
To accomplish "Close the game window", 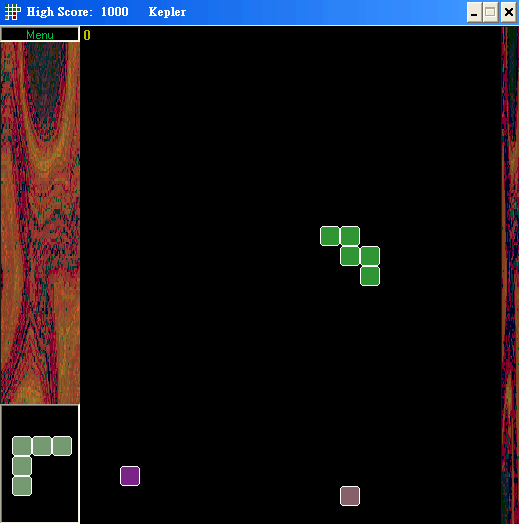I will (x=509, y=13).
